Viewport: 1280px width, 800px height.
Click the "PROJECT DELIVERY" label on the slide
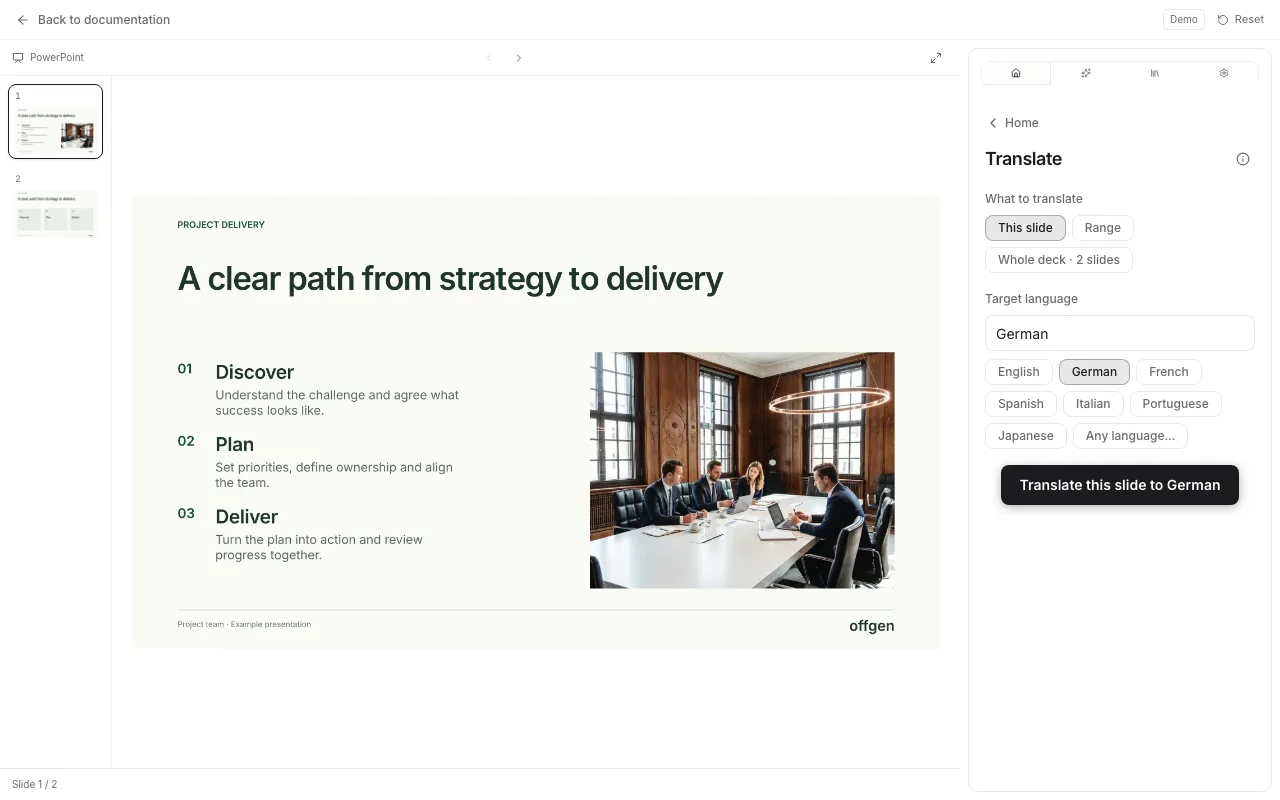221,225
